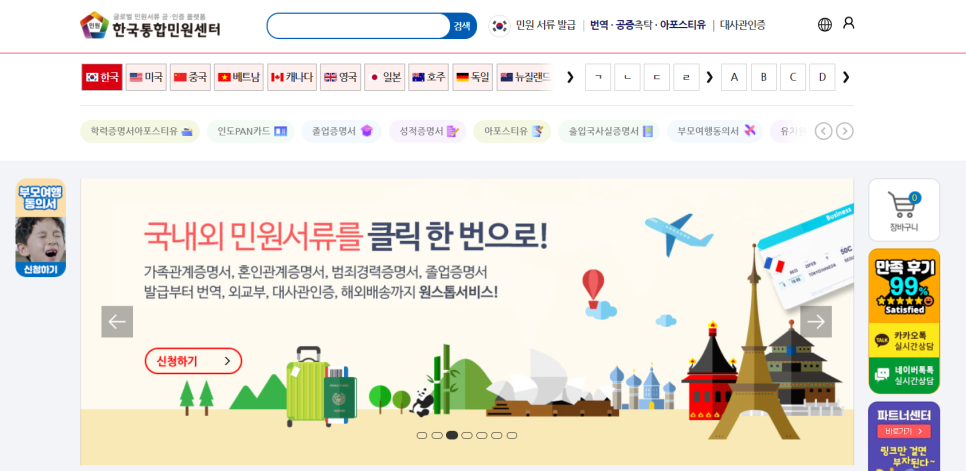
Task: Open 아포스티유 shortcut chip
Action: pyautogui.click(x=512, y=131)
